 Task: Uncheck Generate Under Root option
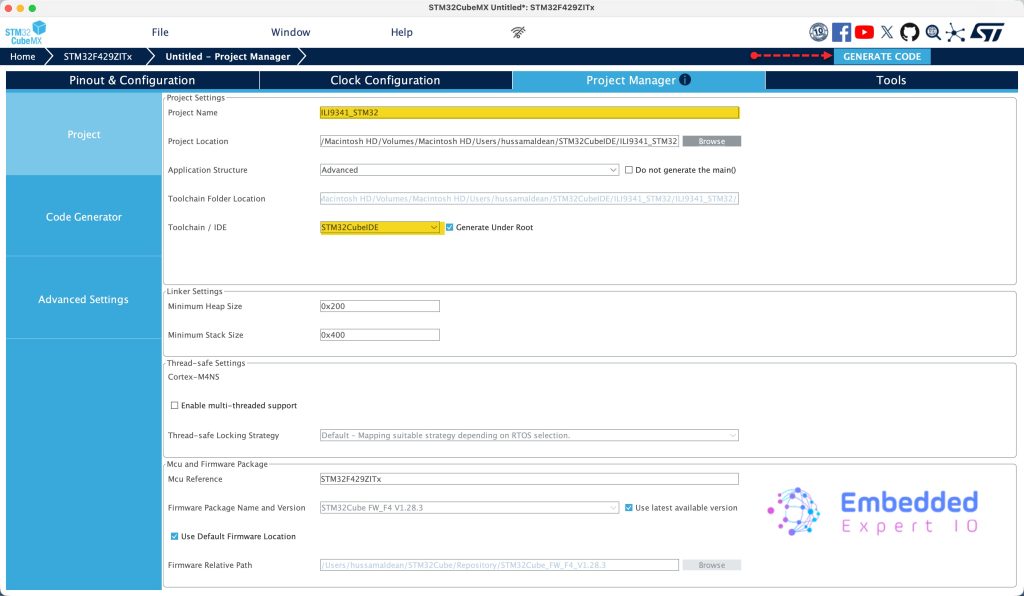450,227
